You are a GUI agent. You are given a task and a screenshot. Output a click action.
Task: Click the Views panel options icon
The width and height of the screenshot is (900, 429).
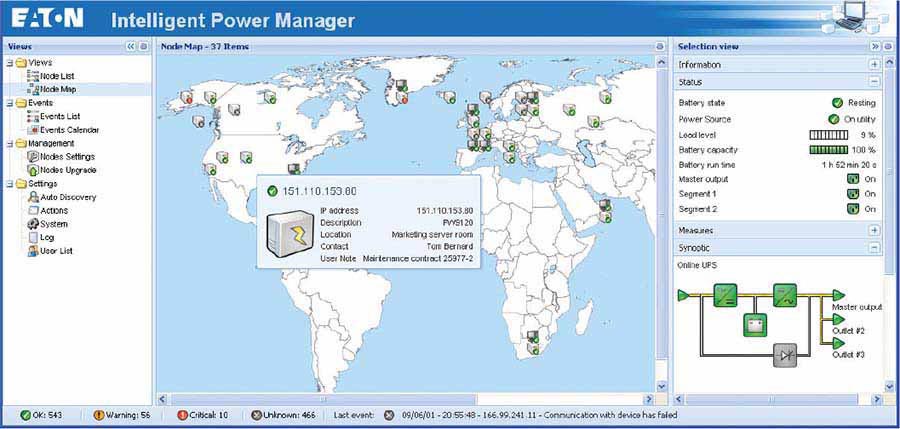coord(143,47)
